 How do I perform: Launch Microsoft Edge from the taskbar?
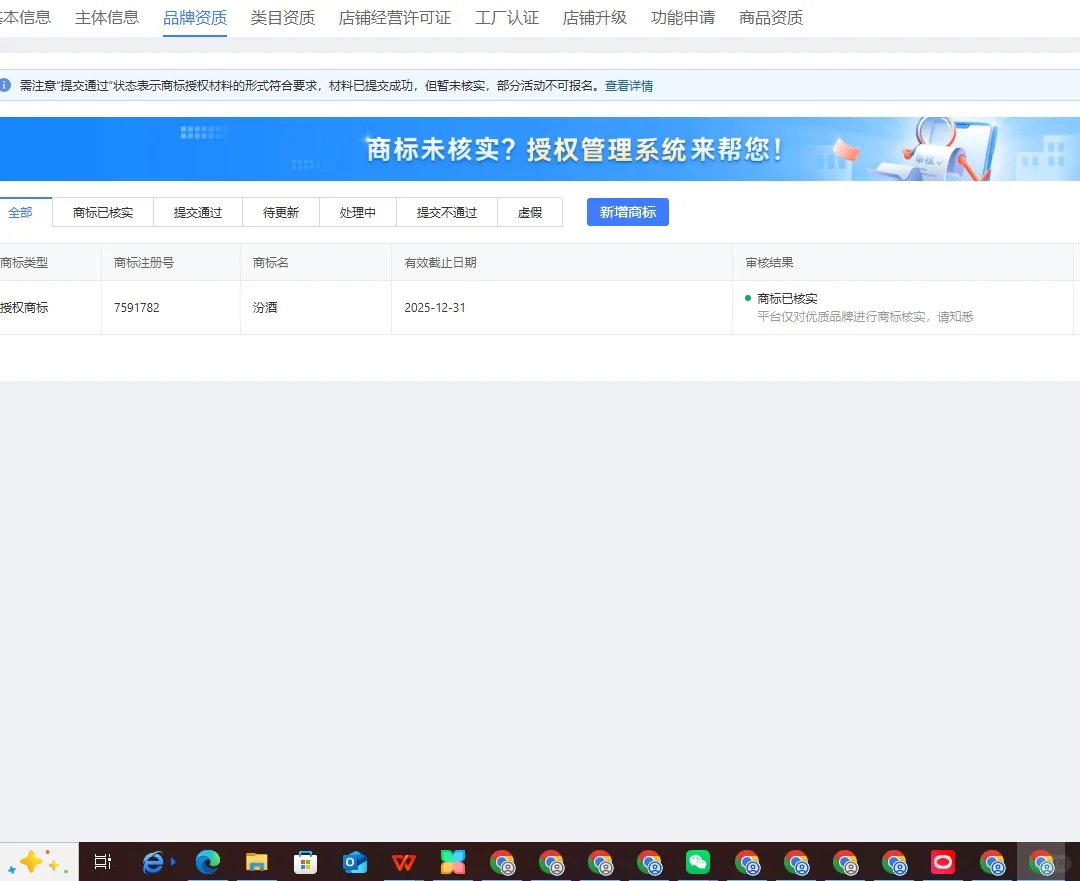[x=206, y=861]
